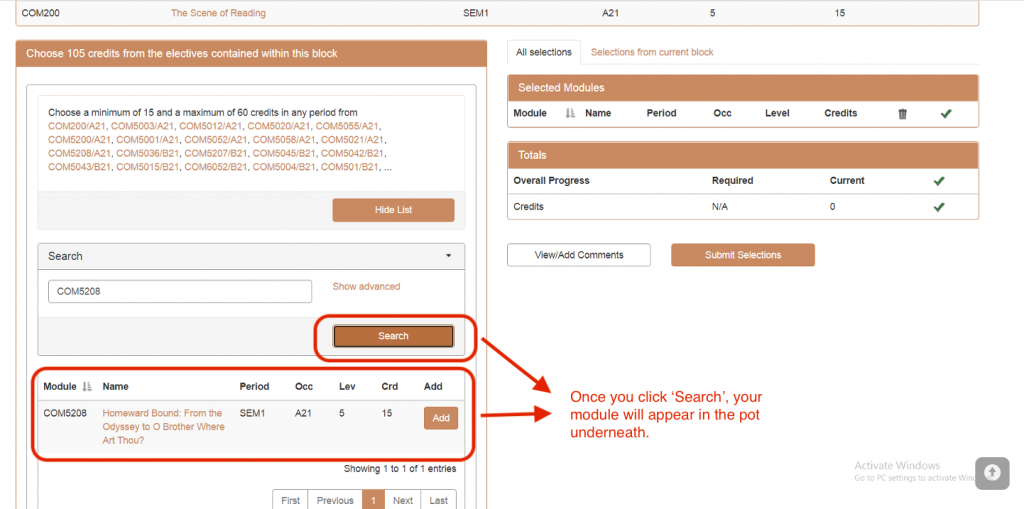Open The Scene of Reading module link
Screen dimensions: 1024x509
[x=218, y=13]
